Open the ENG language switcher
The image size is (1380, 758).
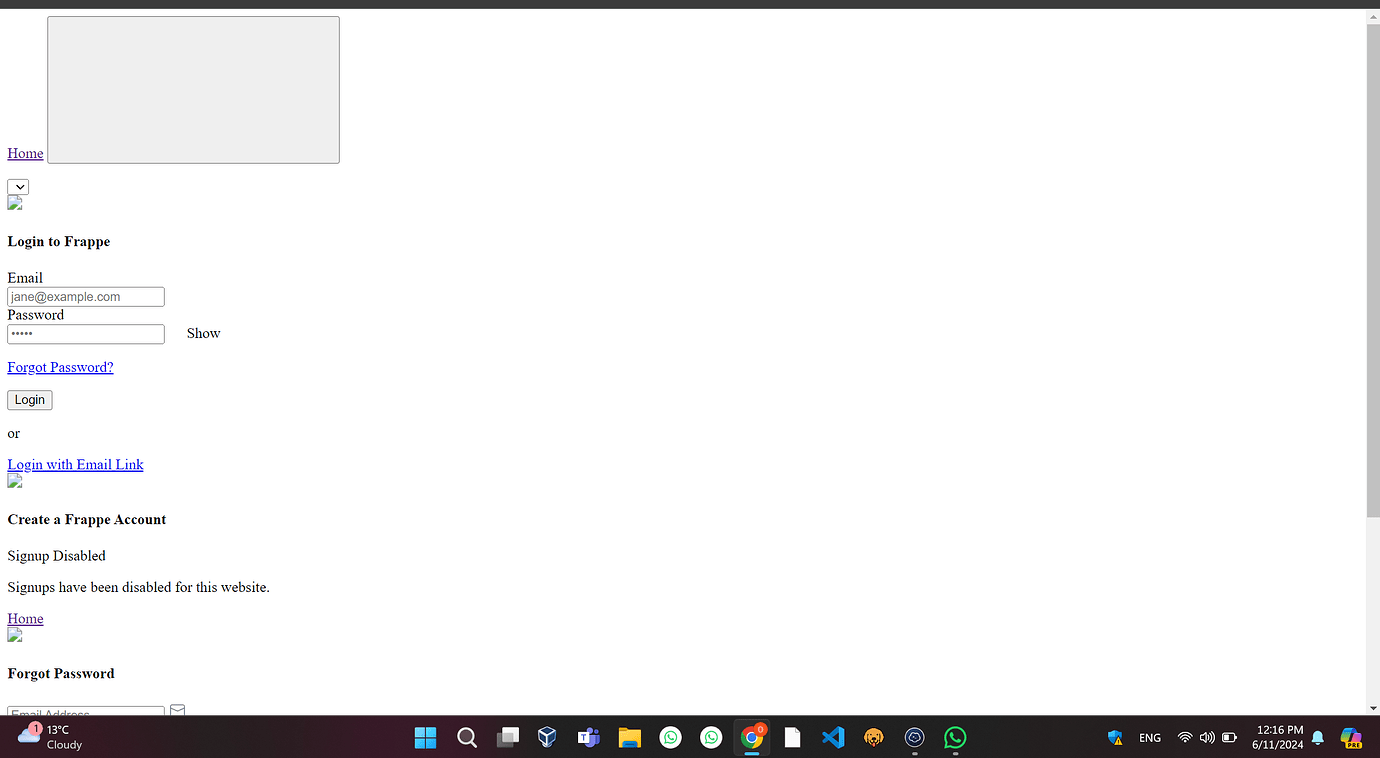click(1150, 738)
